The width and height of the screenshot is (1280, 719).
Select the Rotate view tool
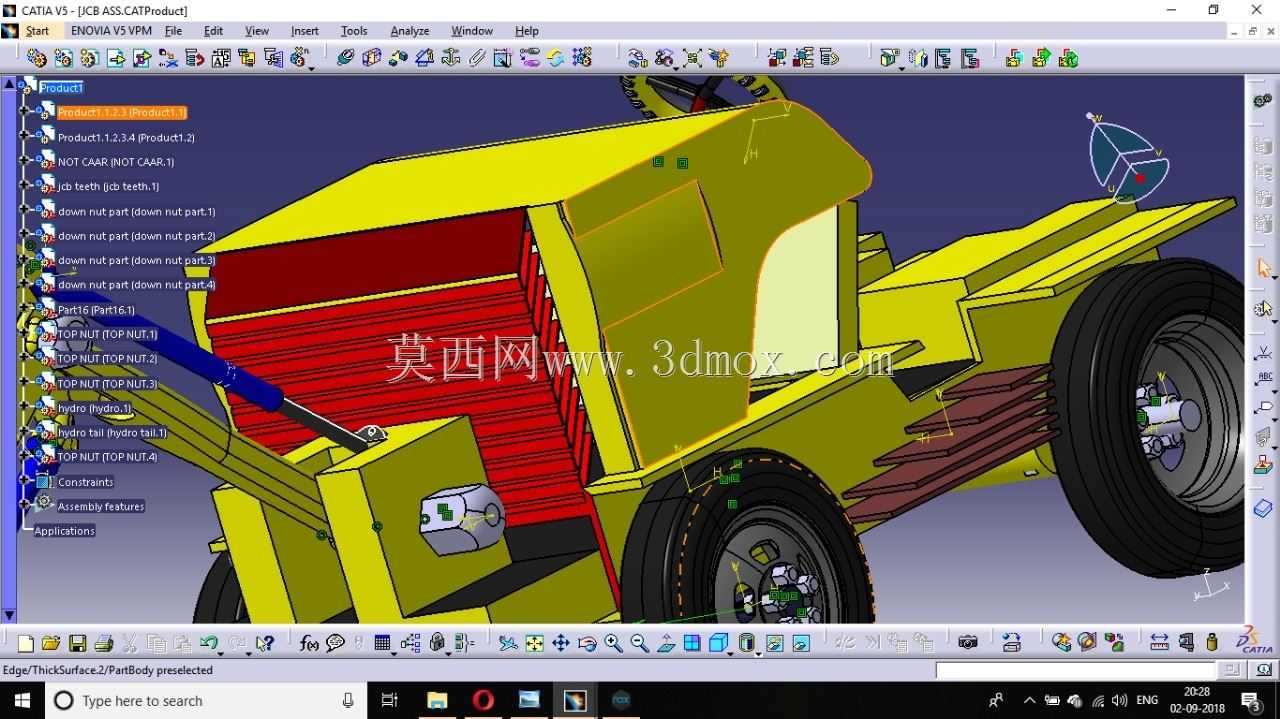[x=587, y=643]
